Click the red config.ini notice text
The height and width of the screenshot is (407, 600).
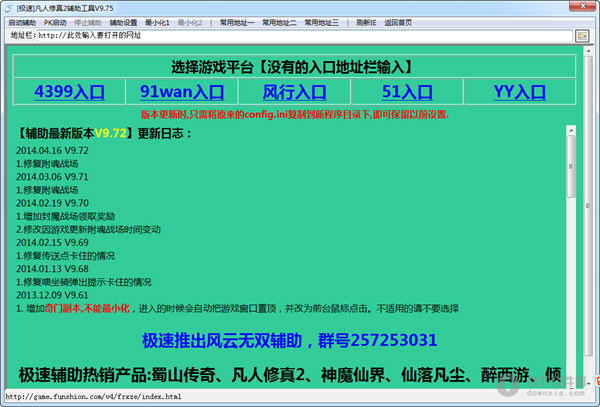click(295, 114)
